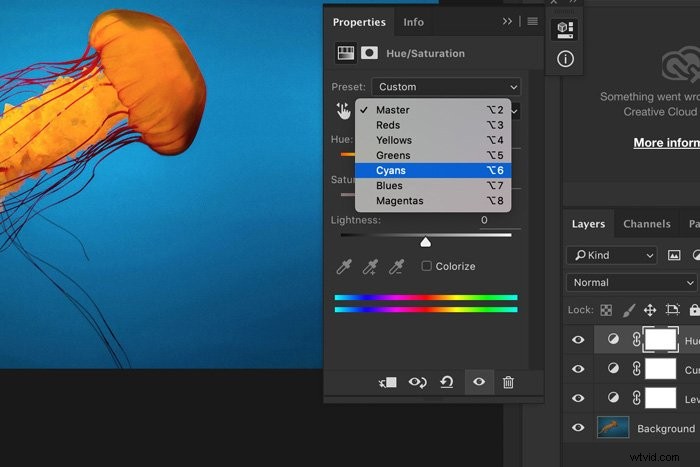
Task: Click the Lightness value field
Action: click(500, 220)
